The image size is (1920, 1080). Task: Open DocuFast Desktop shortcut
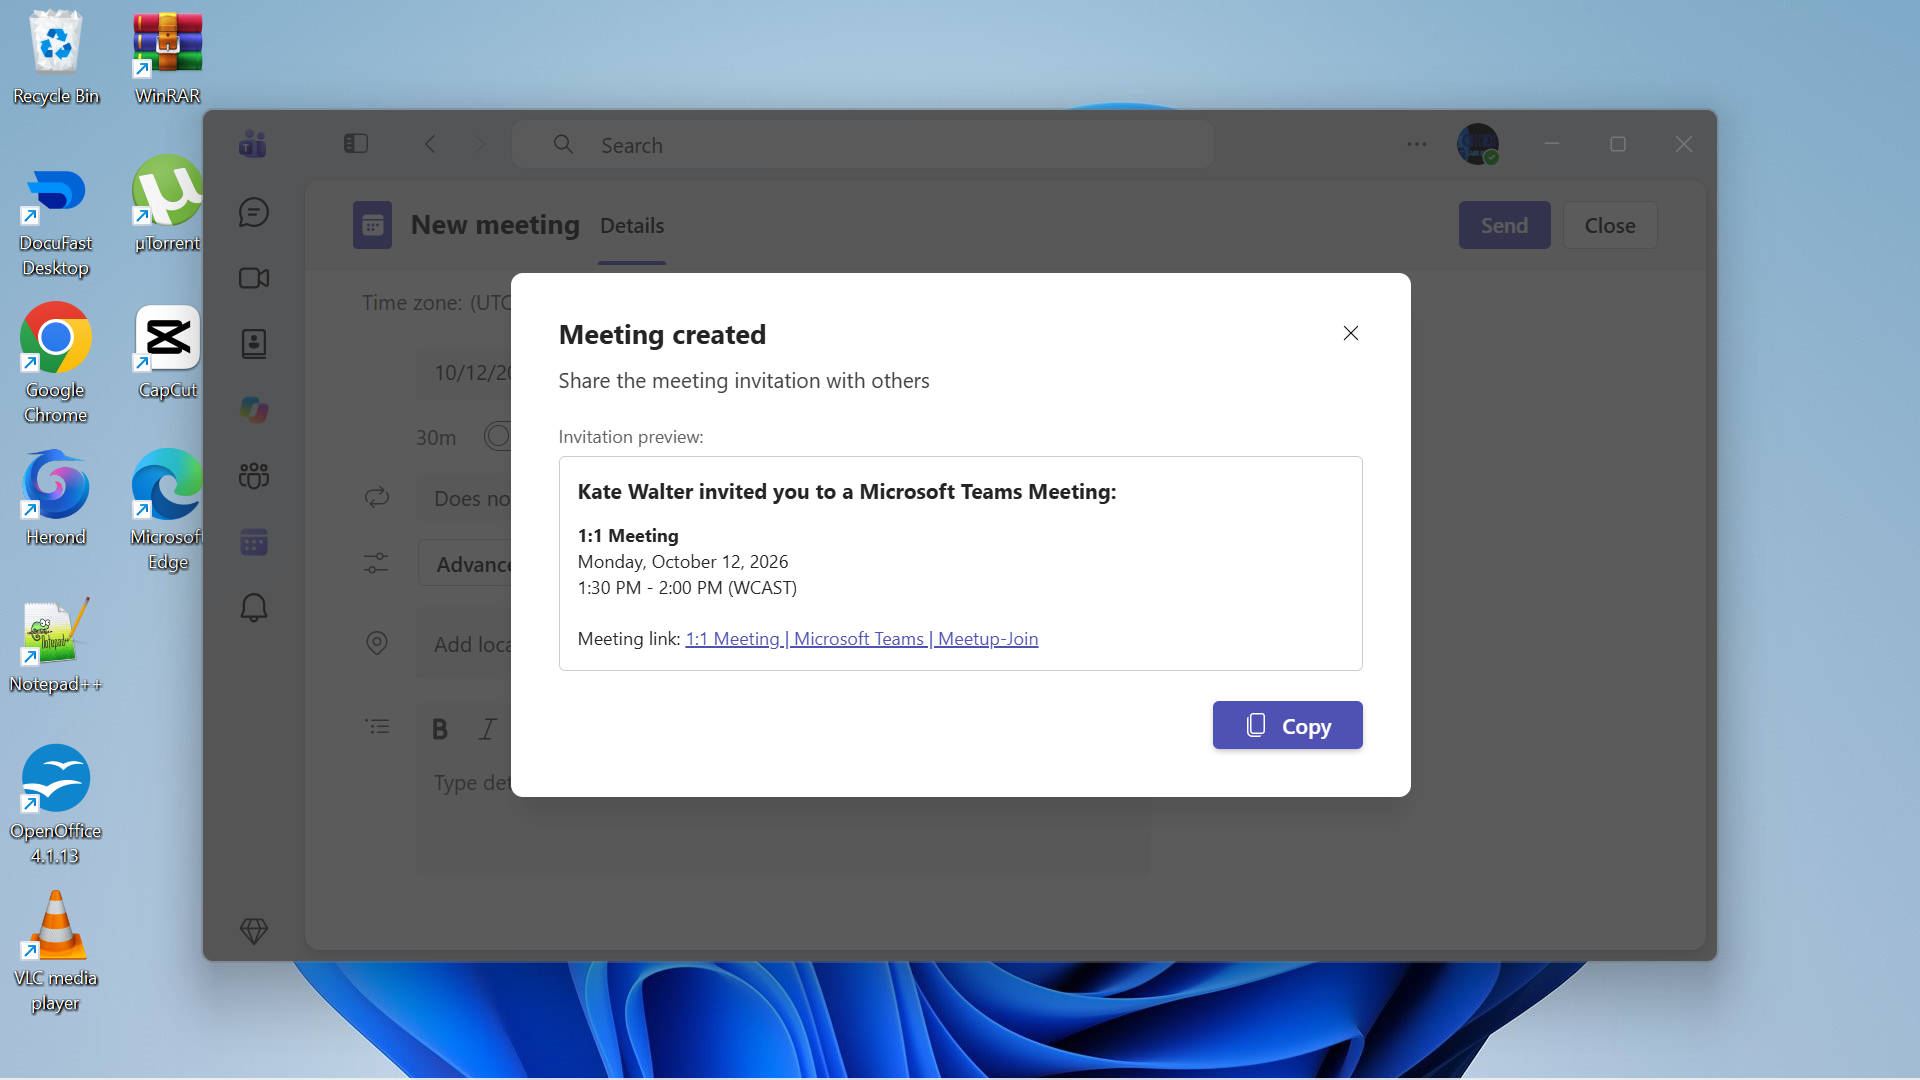56,224
